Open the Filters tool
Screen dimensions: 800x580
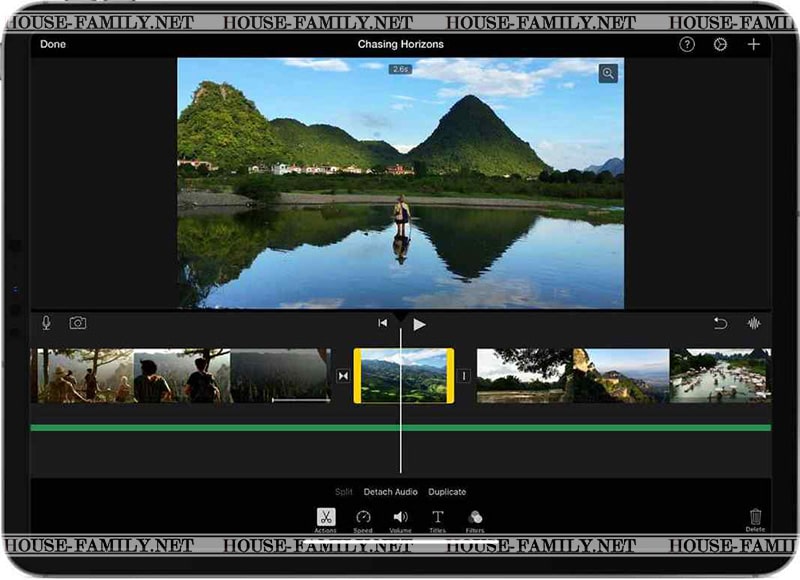[x=475, y=520]
